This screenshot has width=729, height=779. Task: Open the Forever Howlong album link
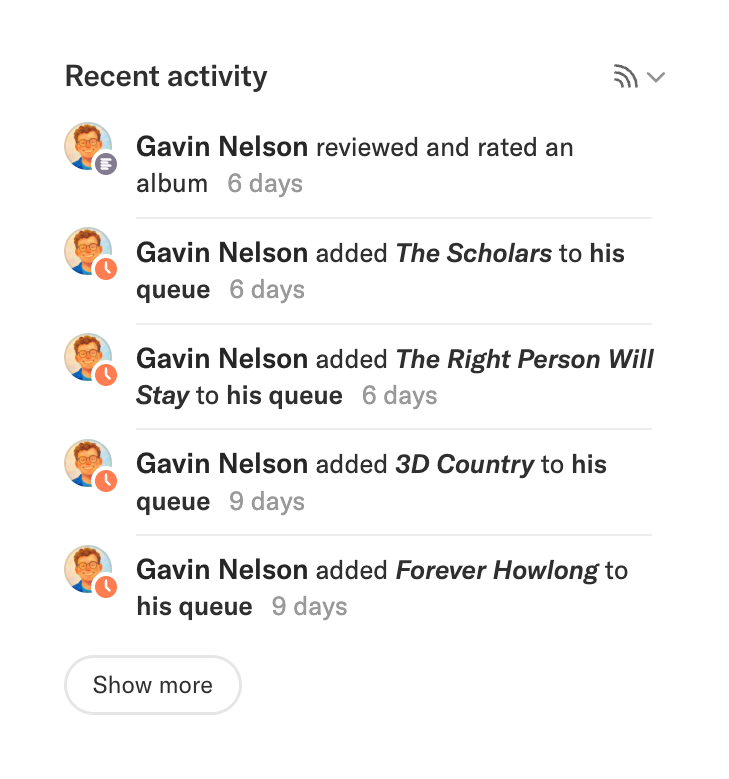pyautogui.click(x=497, y=571)
